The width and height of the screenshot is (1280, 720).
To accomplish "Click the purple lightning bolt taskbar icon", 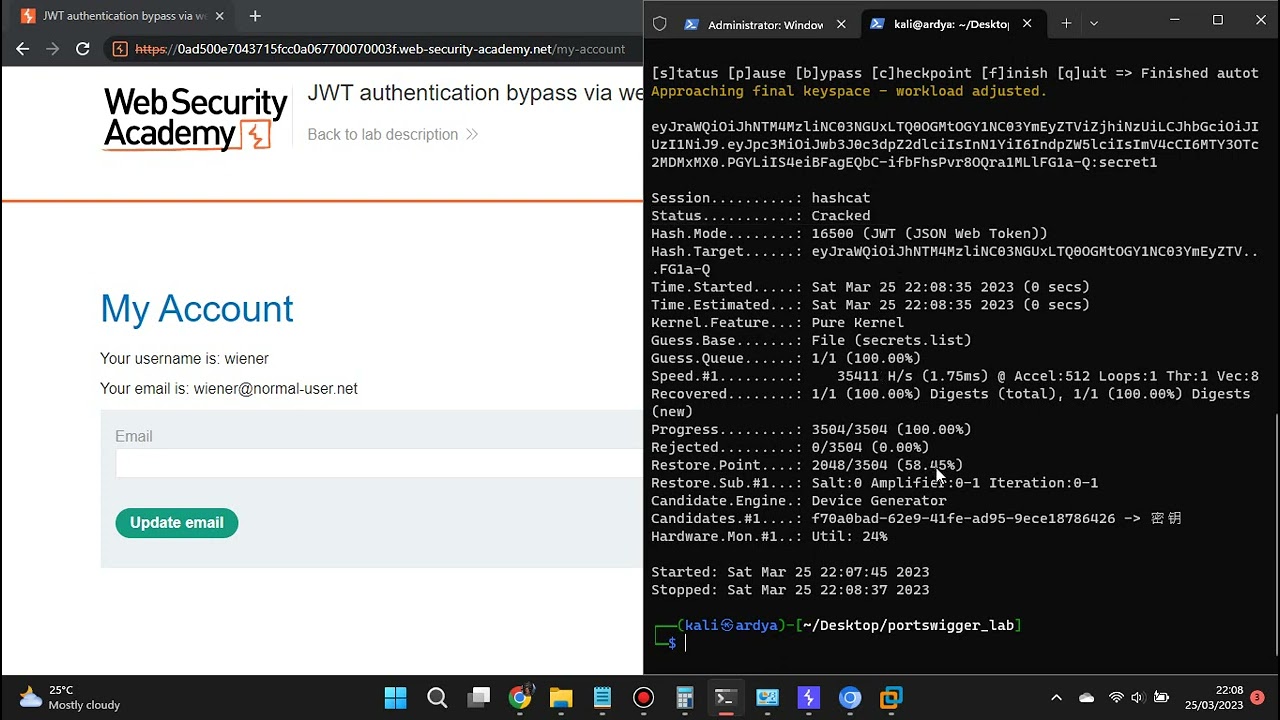I will tap(808, 697).
